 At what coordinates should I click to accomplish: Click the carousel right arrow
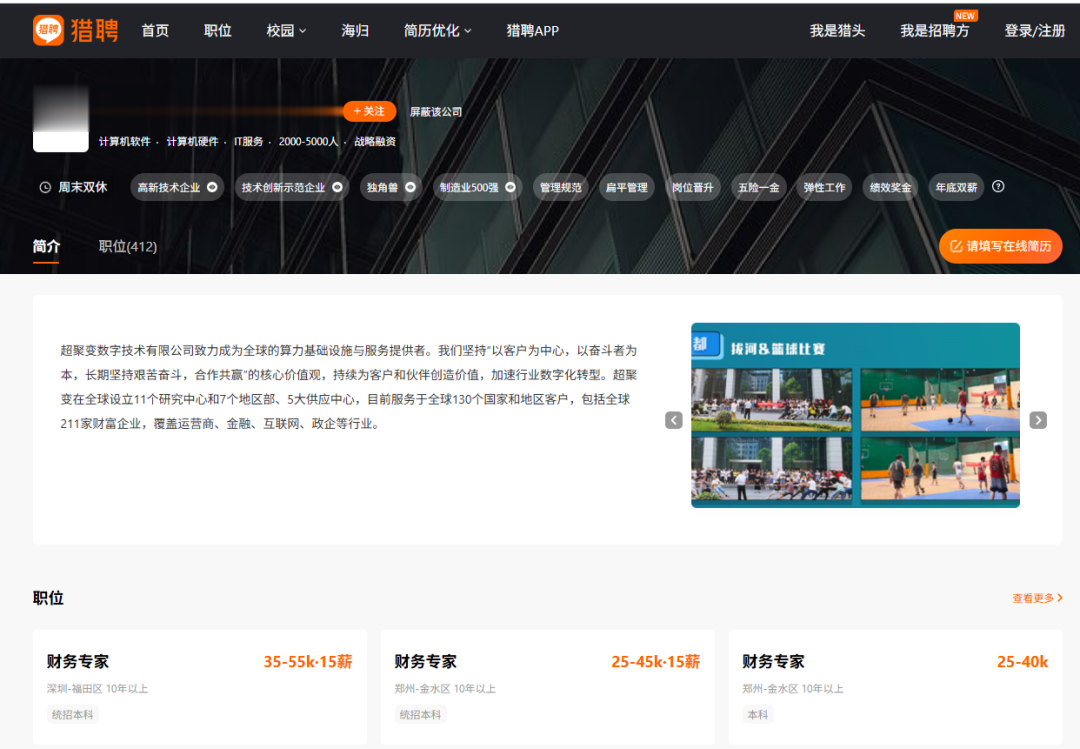pyautogui.click(x=1036, y=420)
